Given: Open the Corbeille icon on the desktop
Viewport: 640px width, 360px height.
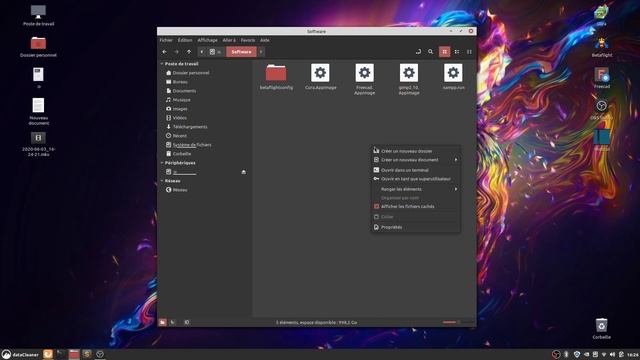Looking at the screenshot, I should pos(601,329).
